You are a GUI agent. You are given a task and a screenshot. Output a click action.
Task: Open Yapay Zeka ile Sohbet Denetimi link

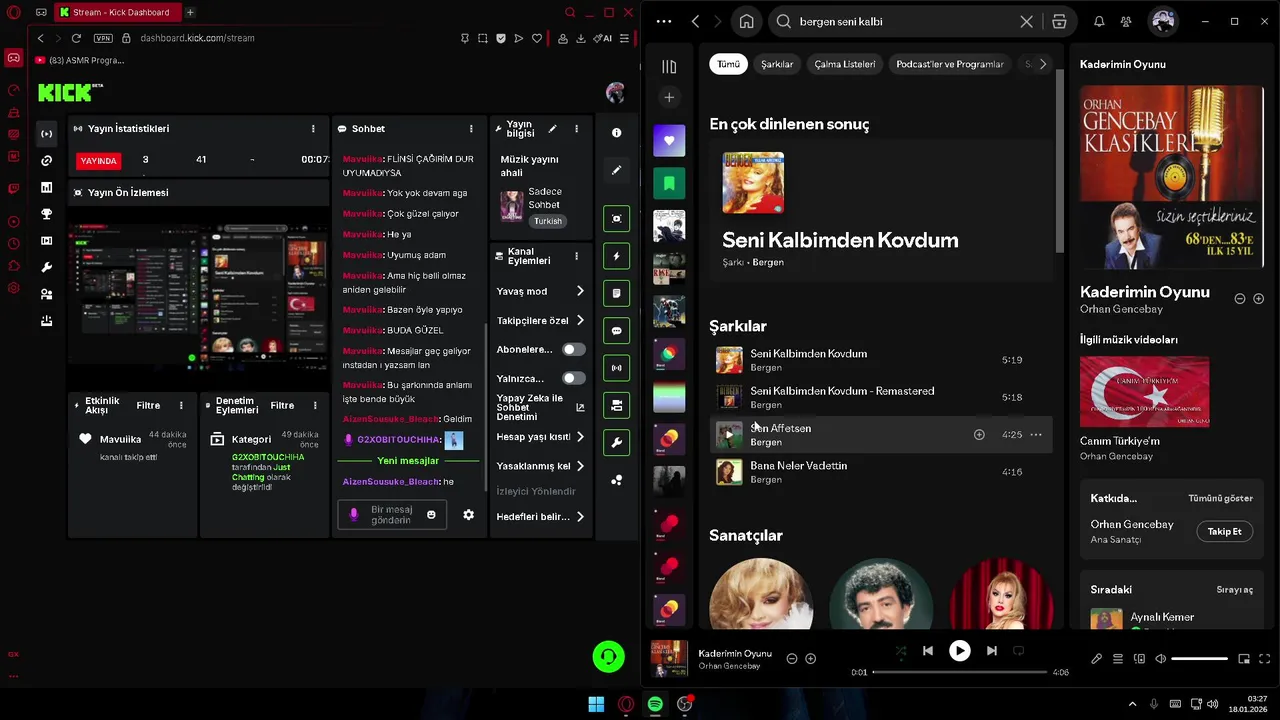[x=540, y=407]
